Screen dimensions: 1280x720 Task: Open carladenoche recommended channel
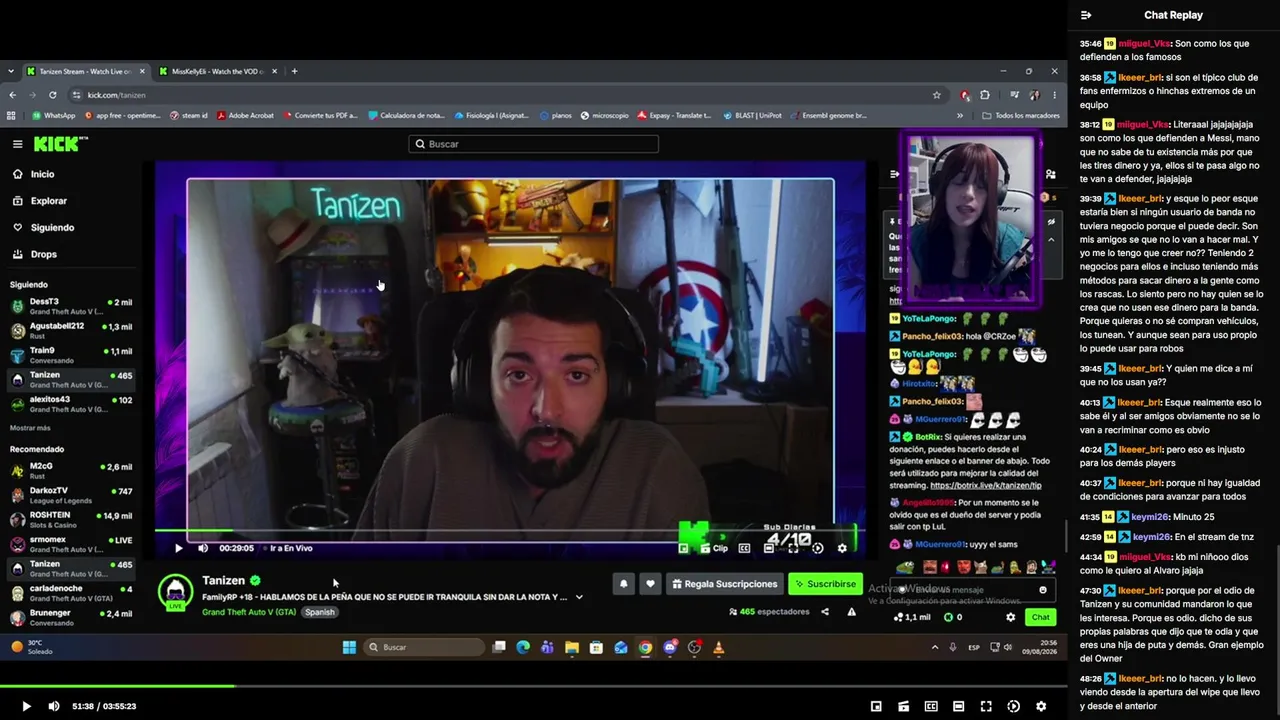pos(71,593)
